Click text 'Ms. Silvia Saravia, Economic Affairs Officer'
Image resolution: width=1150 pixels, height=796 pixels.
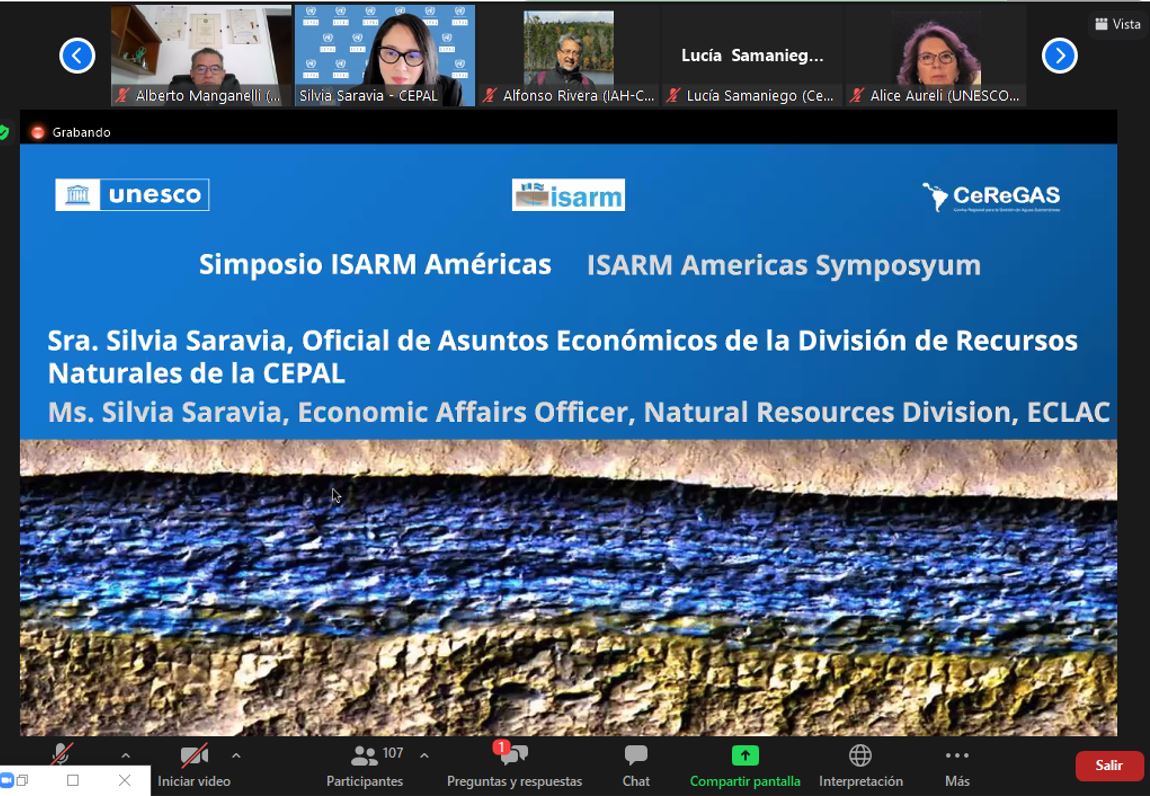click(340, 412)
